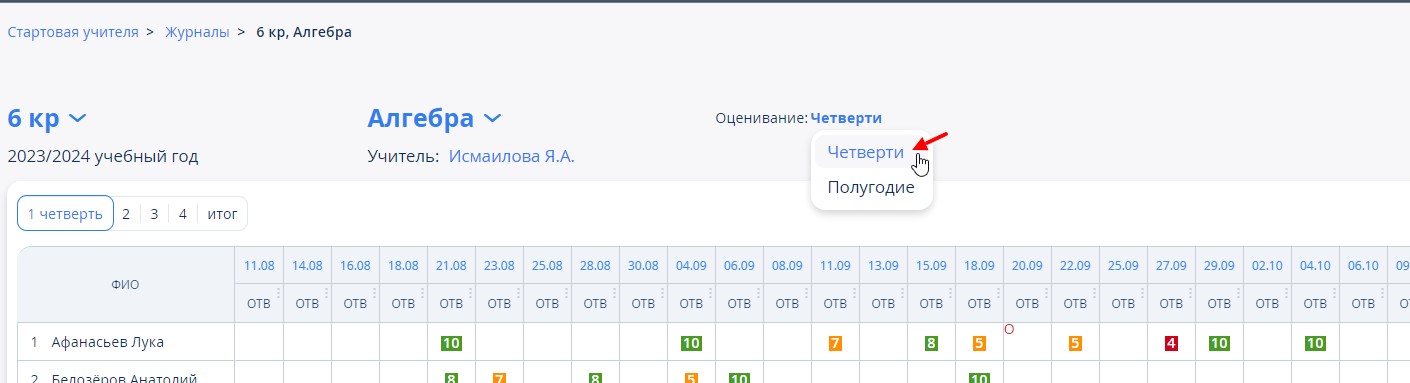This screenshot has width=1410, height=383.
Task: Open the column menu dots for 04.09
Action: [x=711, y=292]
